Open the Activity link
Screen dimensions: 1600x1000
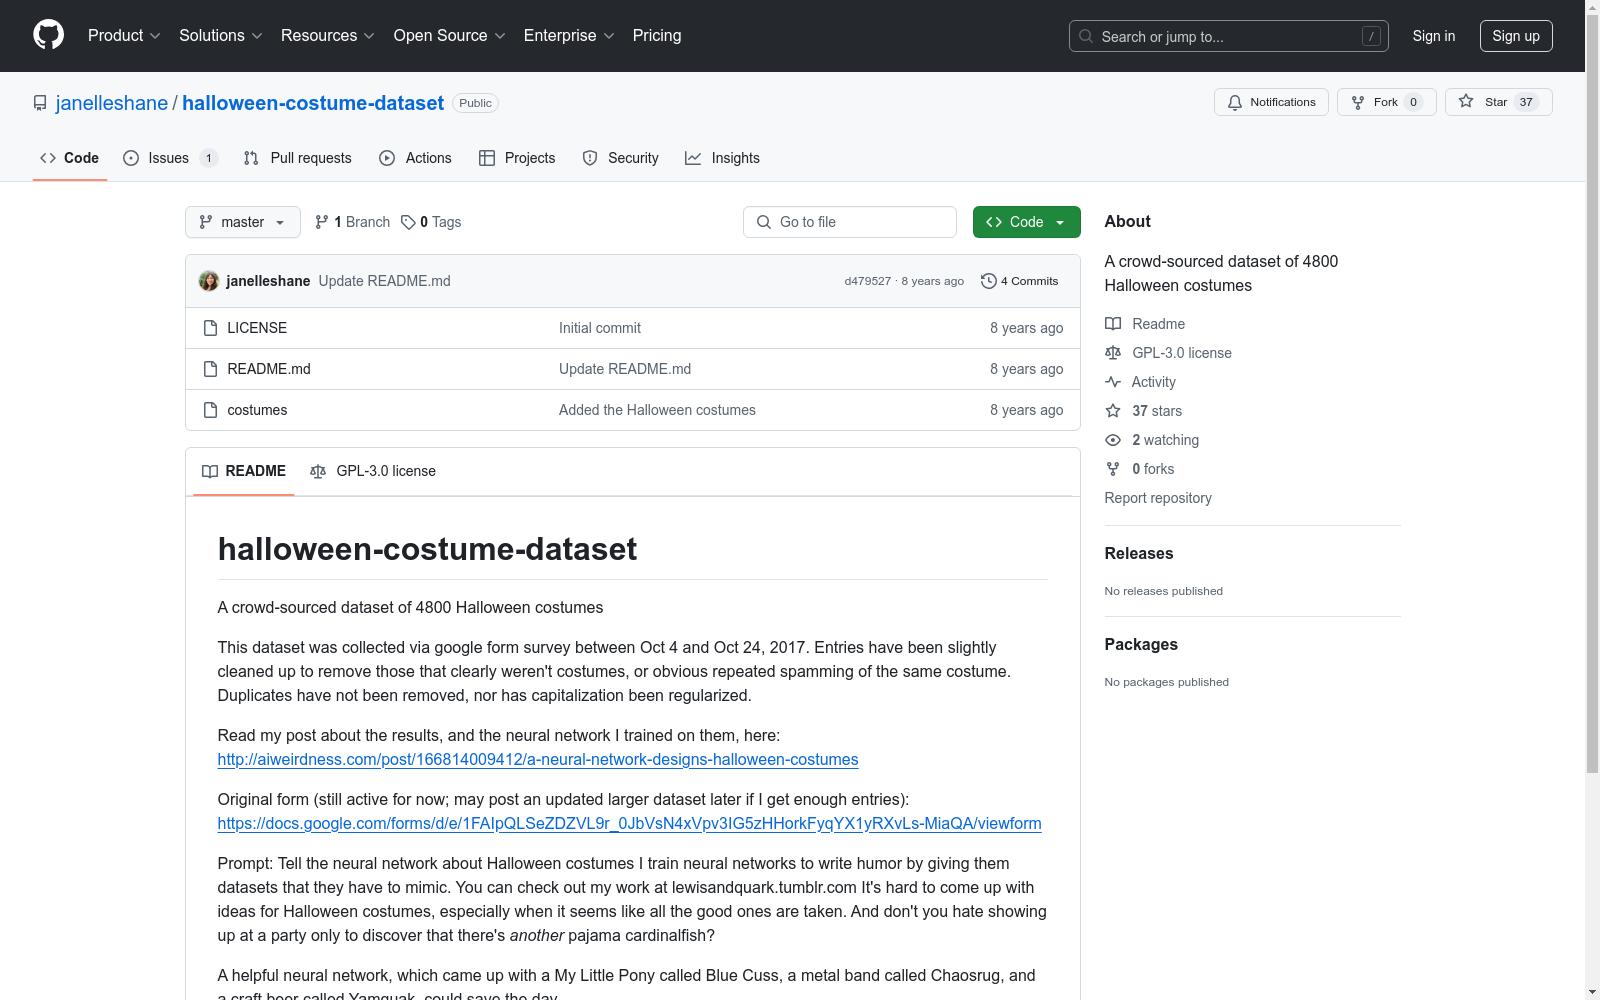click(1140, 382)
